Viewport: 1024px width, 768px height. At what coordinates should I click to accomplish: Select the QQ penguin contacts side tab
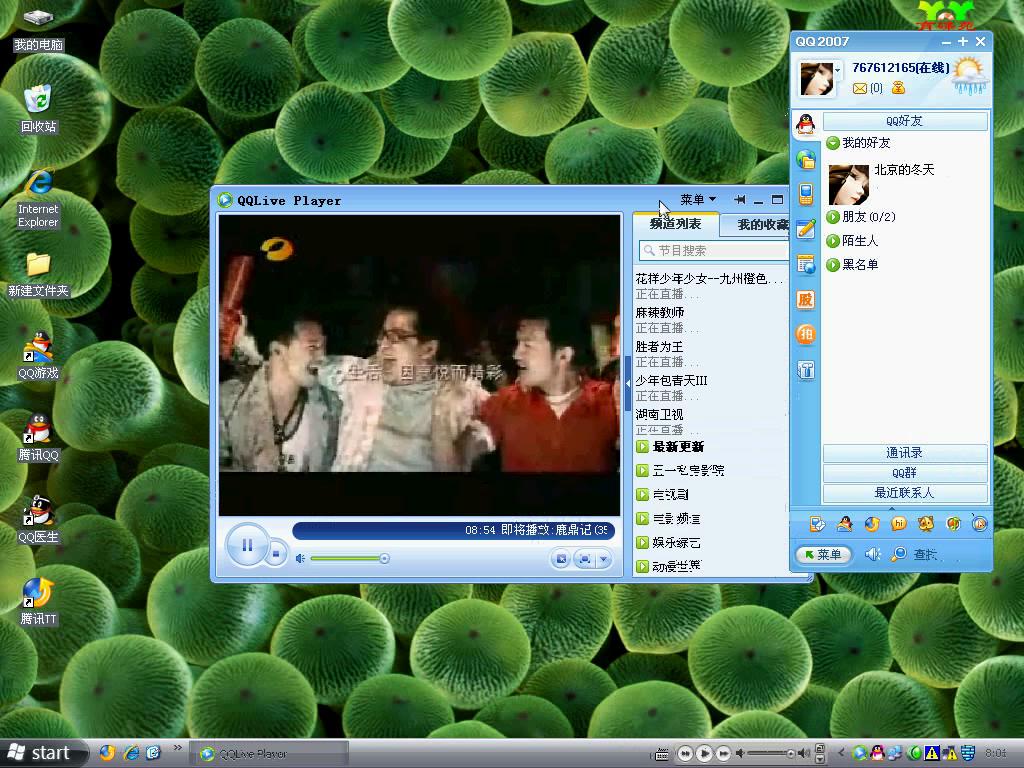pos(806,123)
